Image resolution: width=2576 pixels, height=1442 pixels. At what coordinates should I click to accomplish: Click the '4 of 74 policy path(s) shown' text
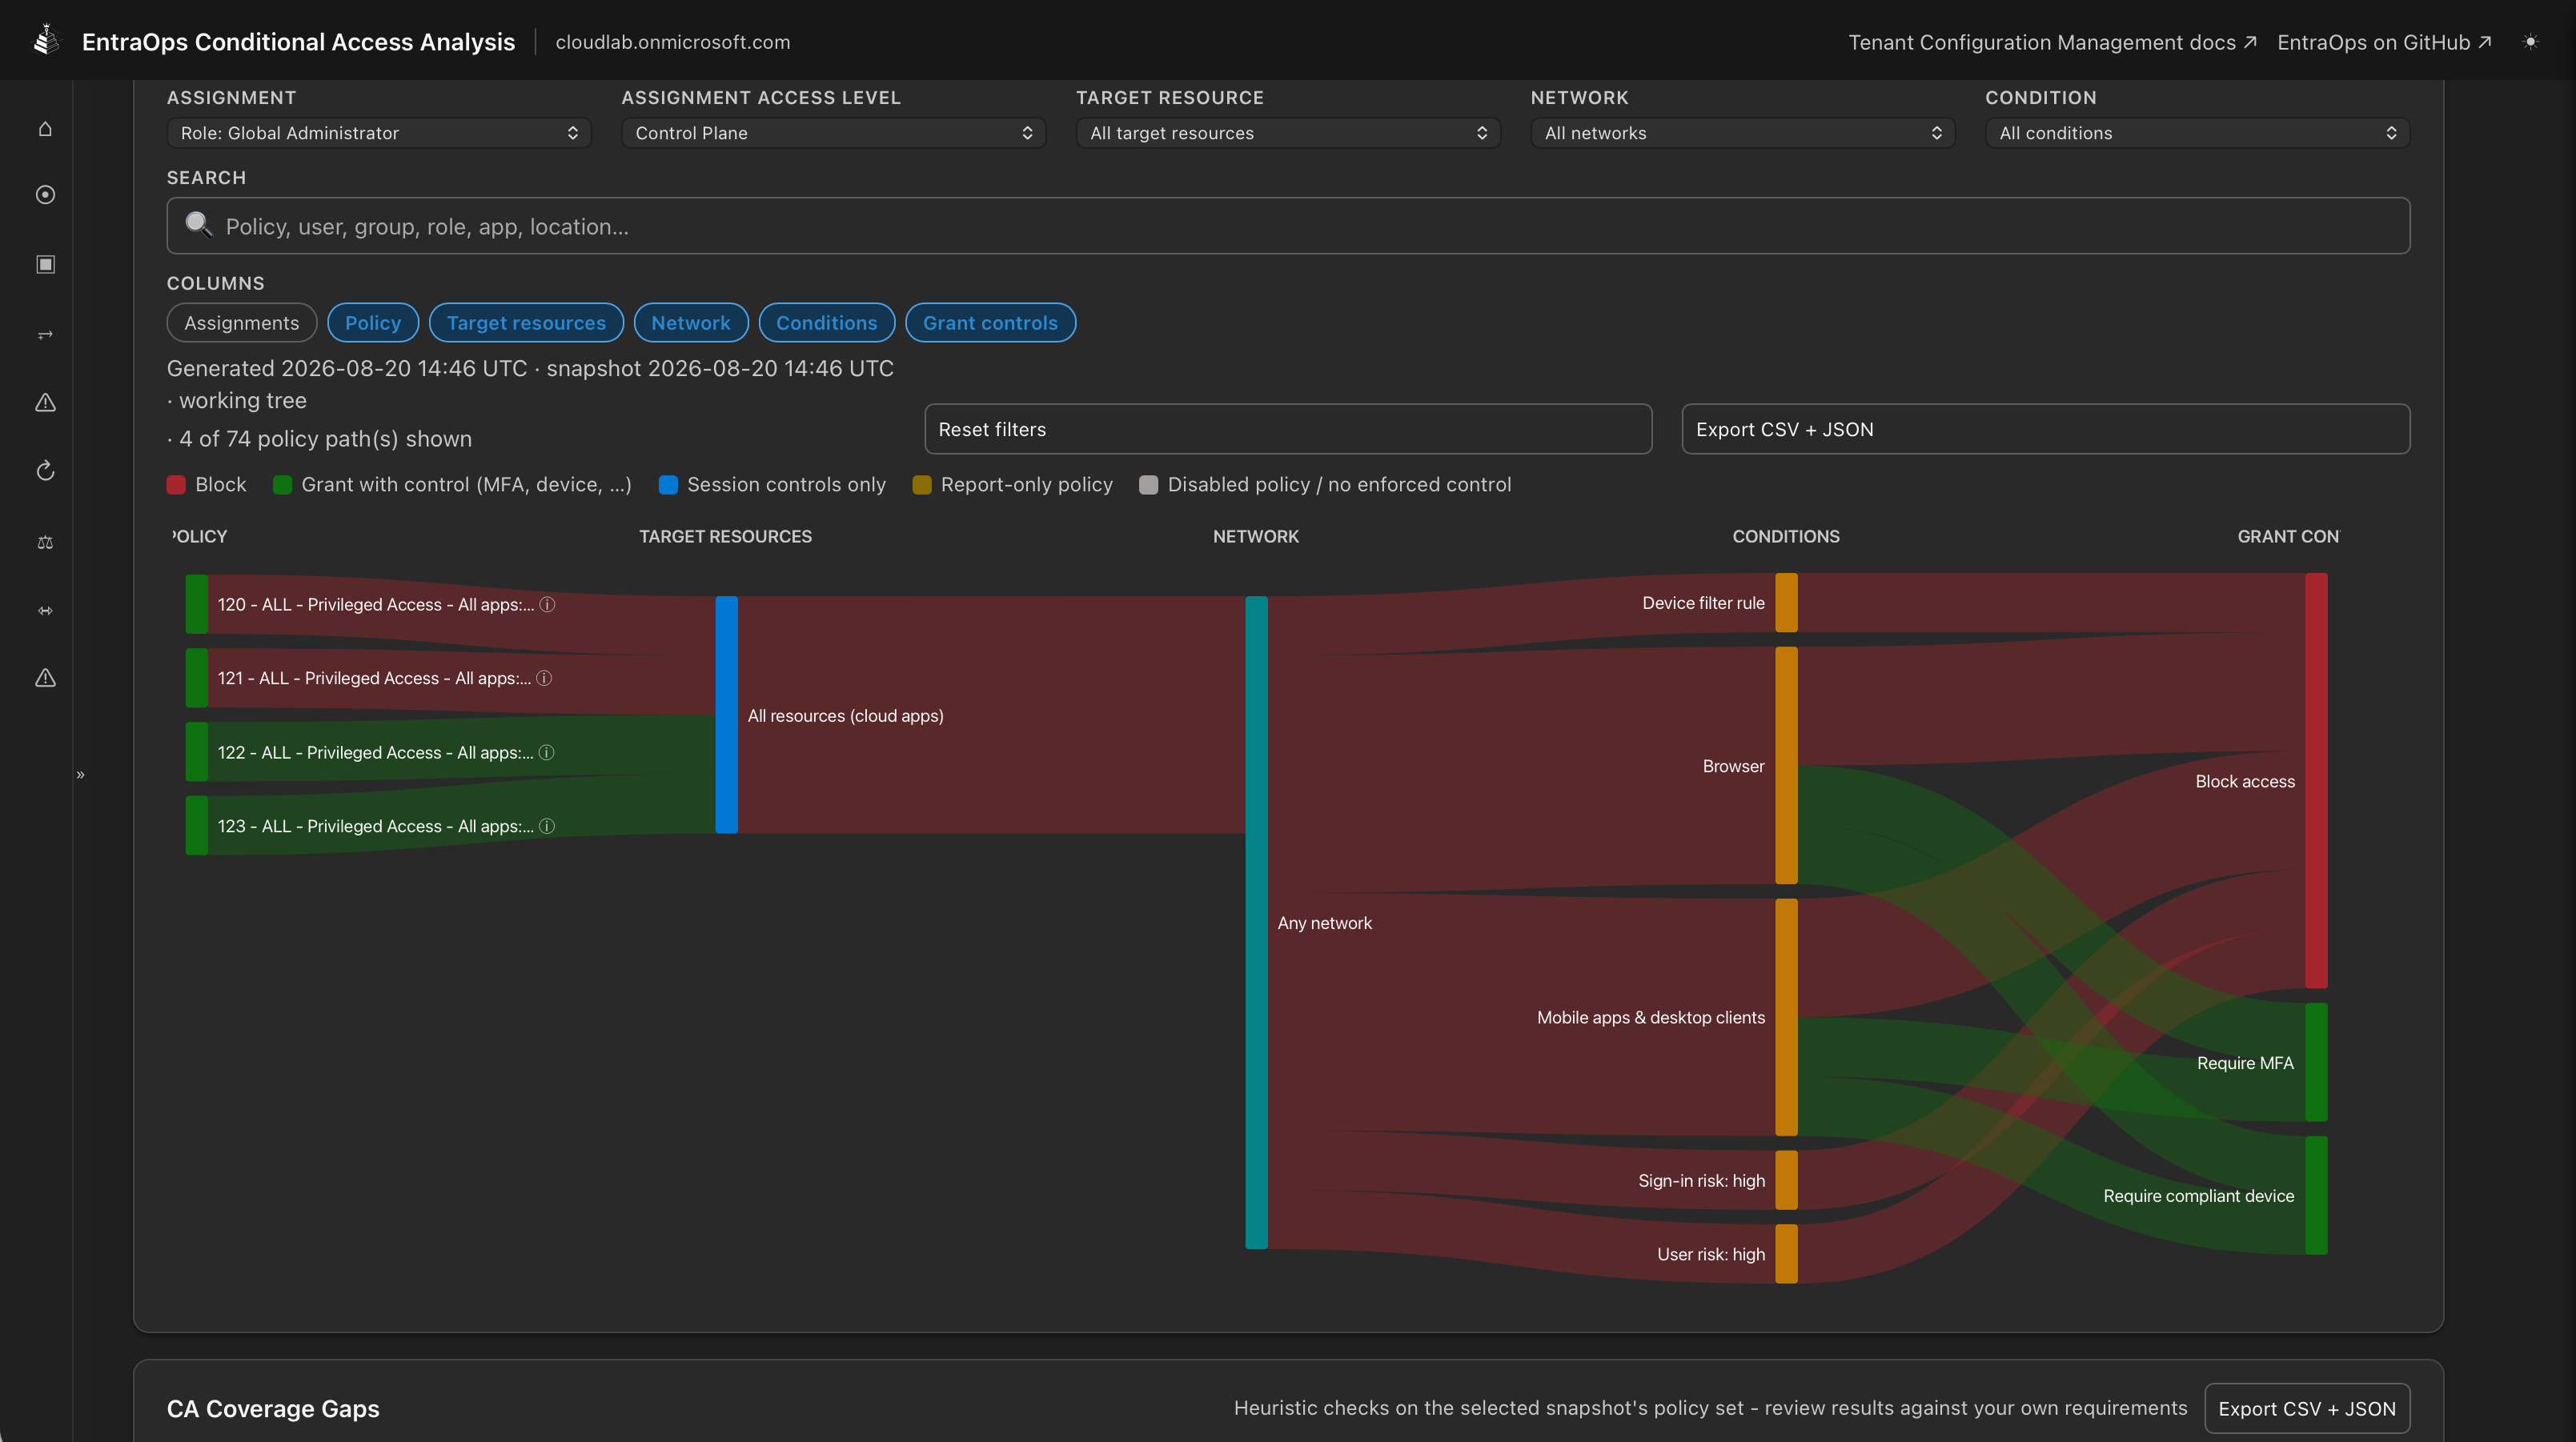pos(325,439)
